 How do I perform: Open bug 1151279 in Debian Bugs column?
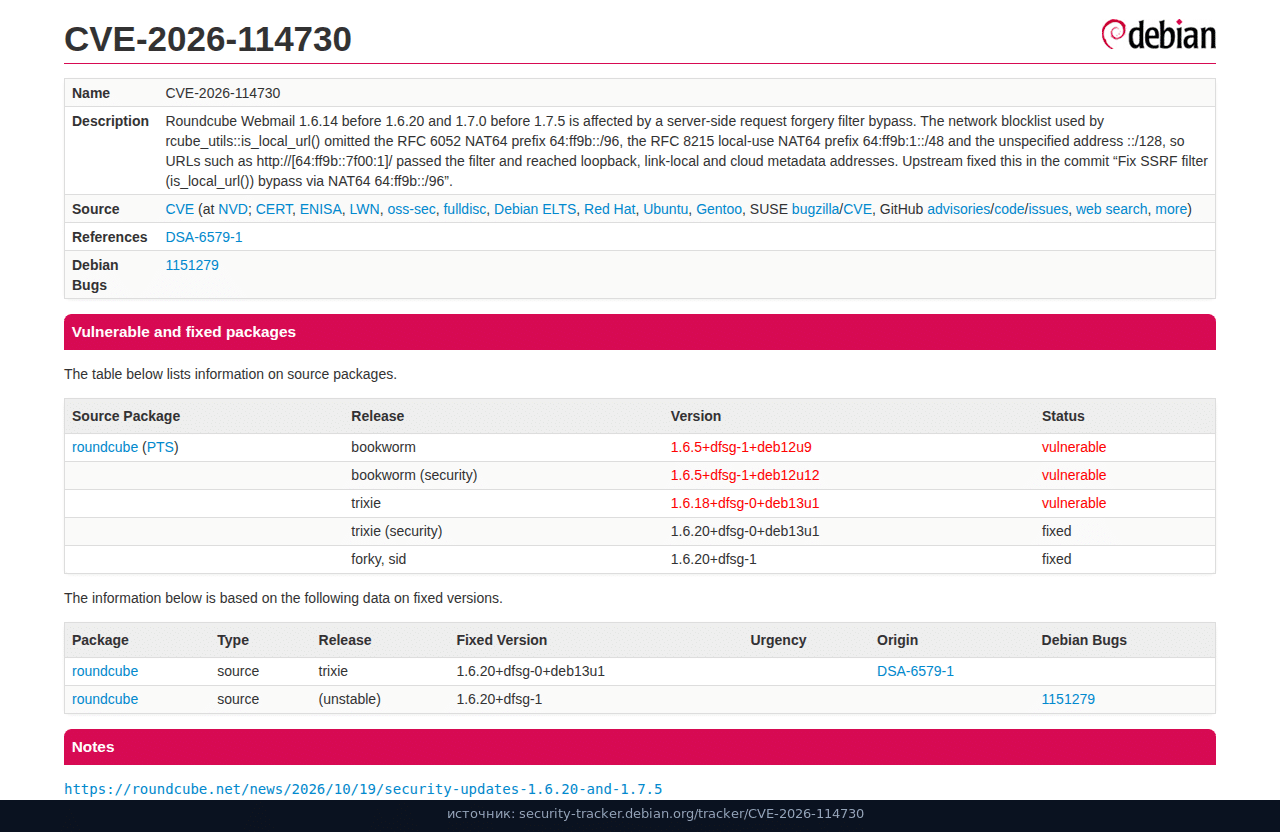click(1068, 699)
